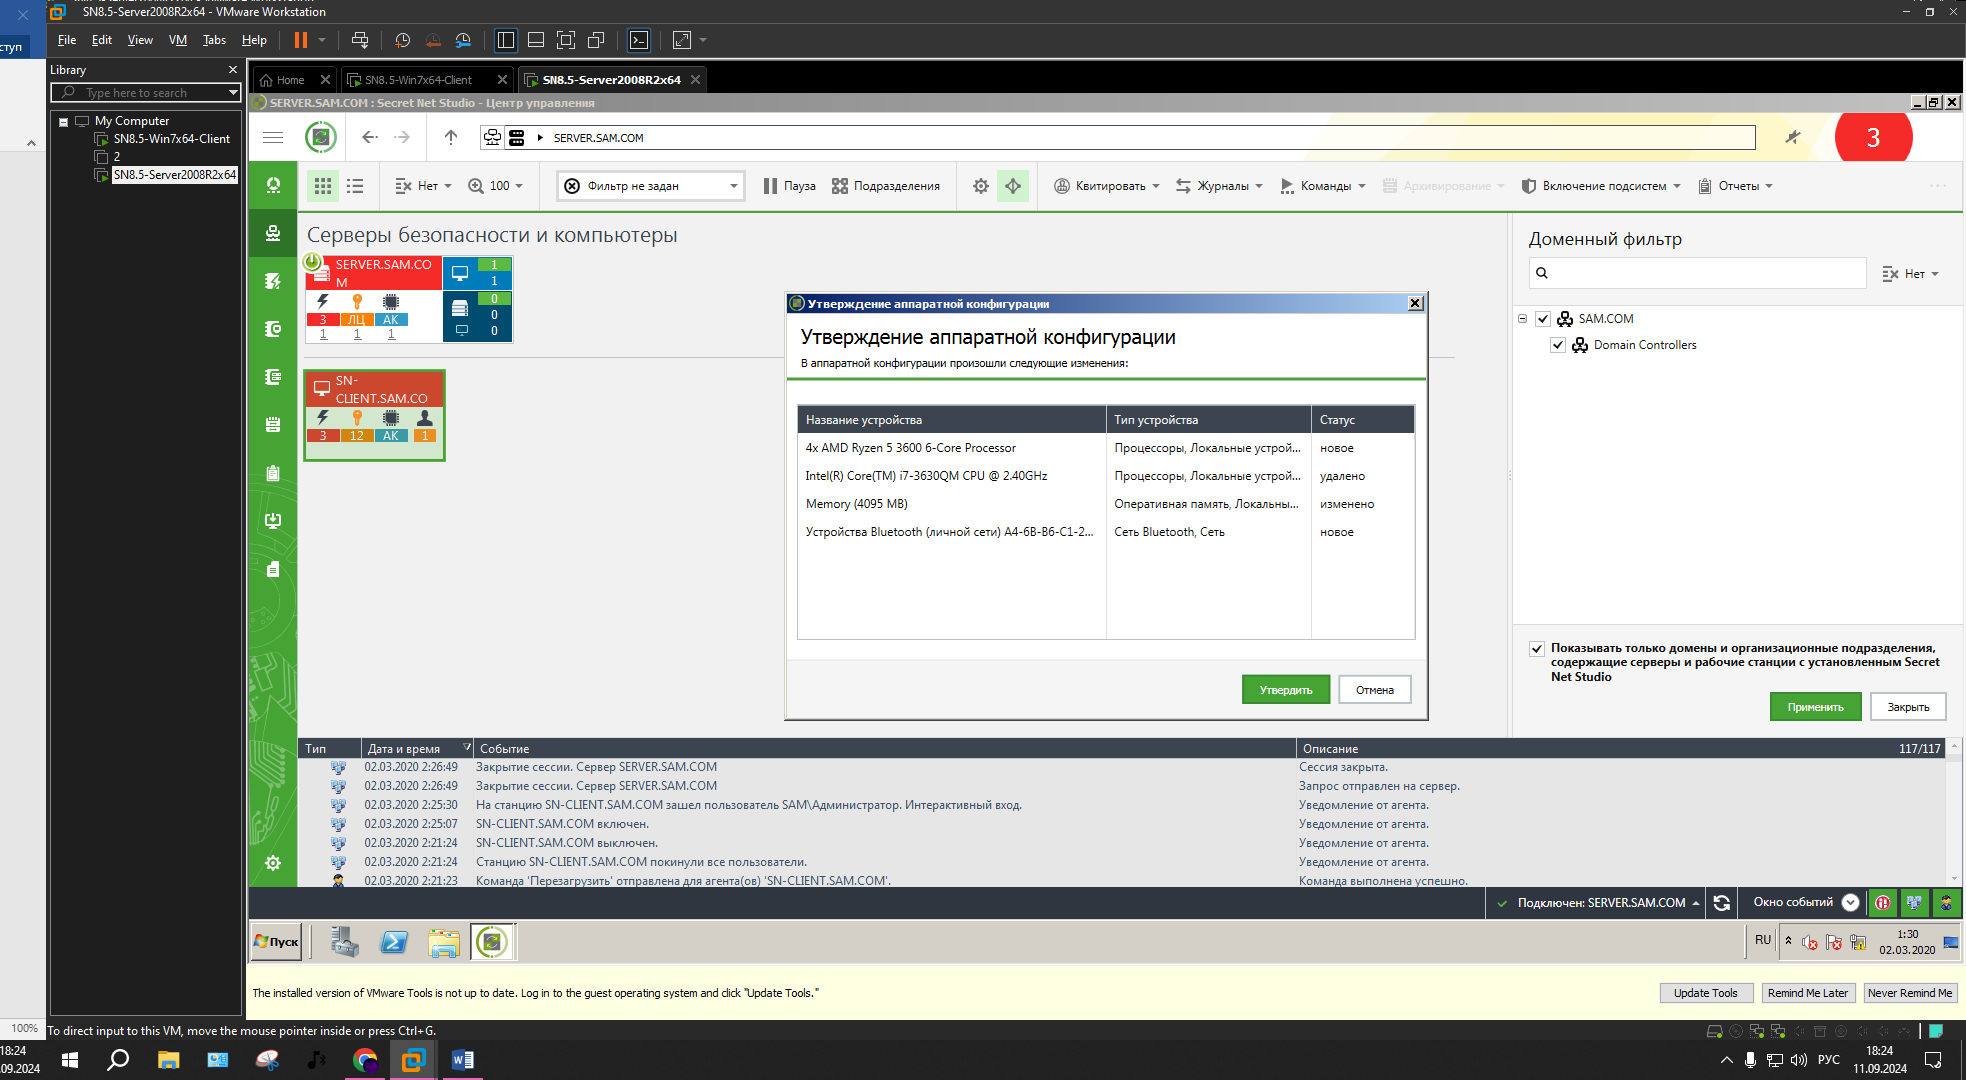This screenshot has width=1966, height=1080.
Task: Click the pin icon beside the address bar
Action: tap(1793, 138)
